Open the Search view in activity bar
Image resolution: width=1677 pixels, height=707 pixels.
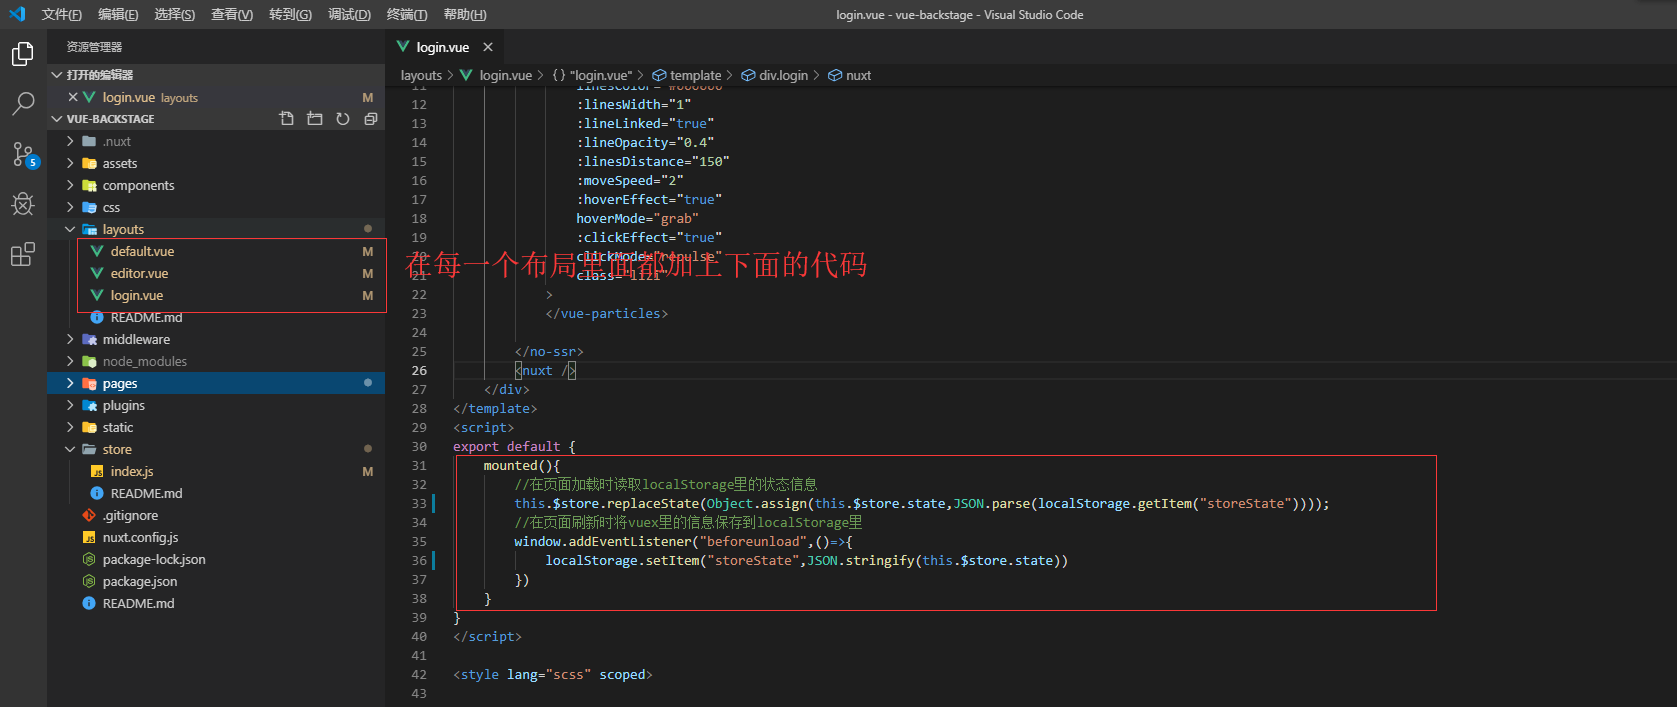pos(22,104)
